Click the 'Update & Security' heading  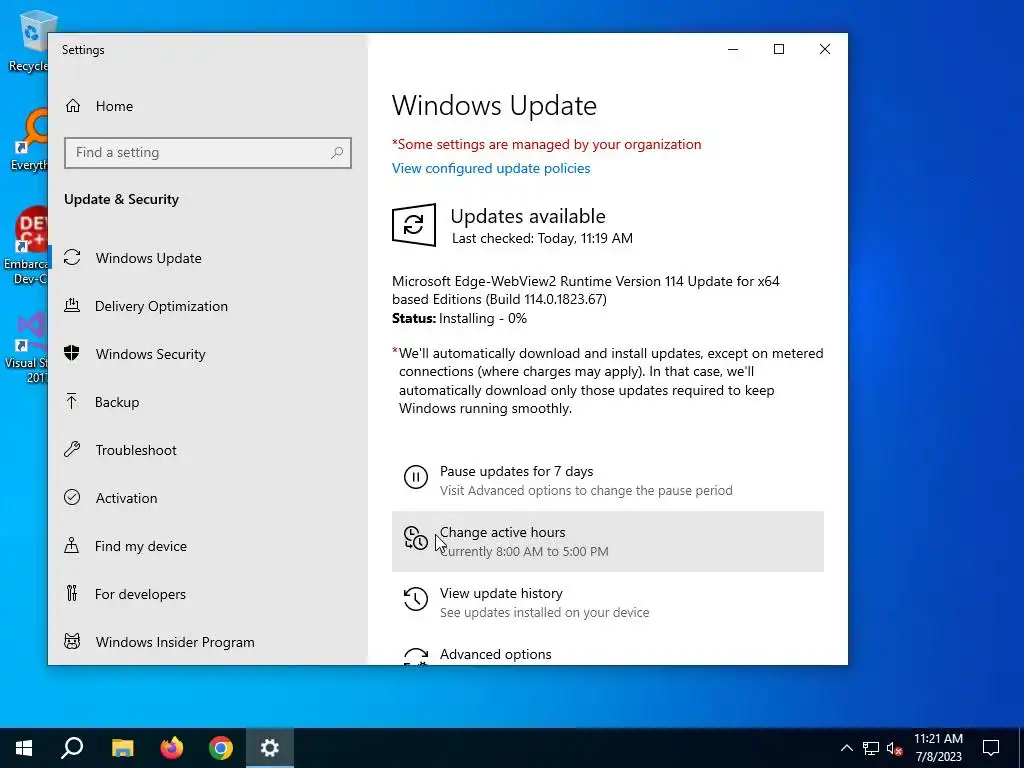[121, 199]
